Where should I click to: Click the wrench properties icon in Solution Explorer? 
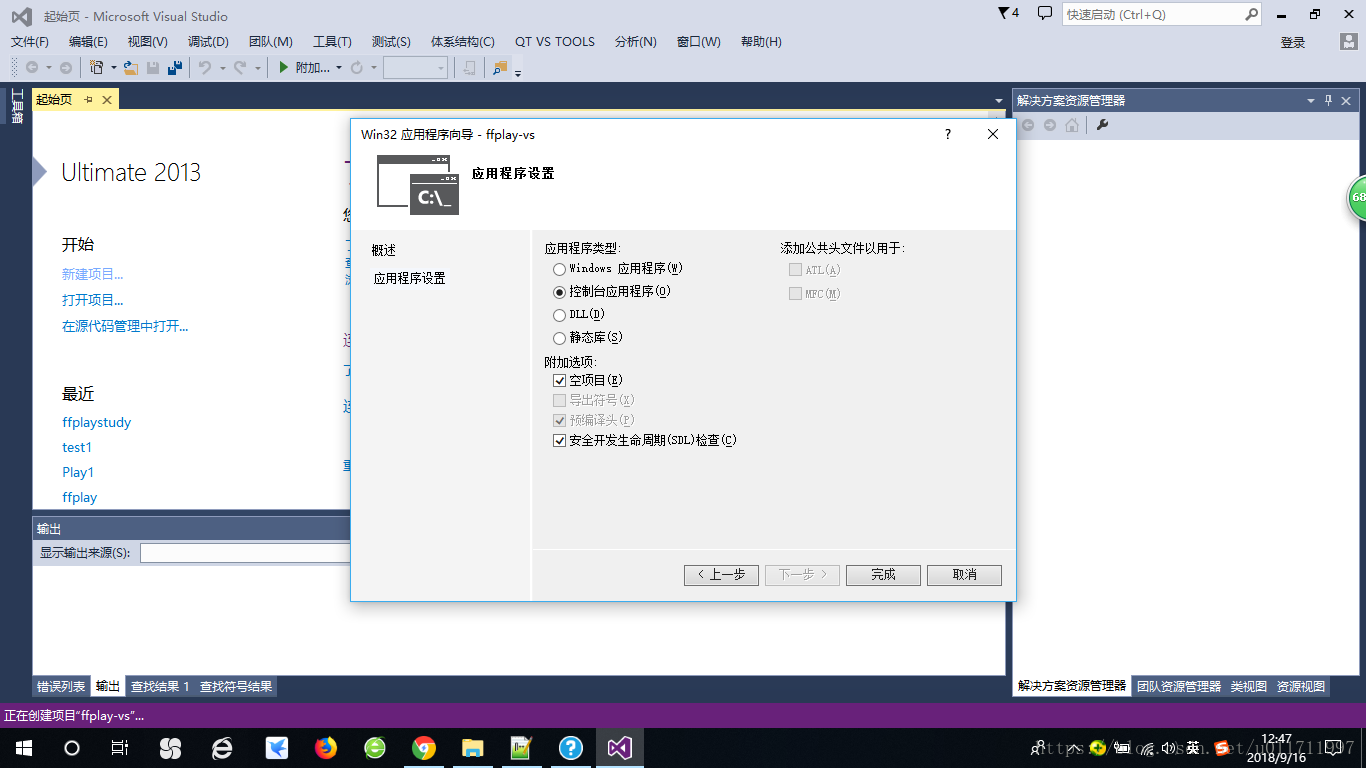1103,125
